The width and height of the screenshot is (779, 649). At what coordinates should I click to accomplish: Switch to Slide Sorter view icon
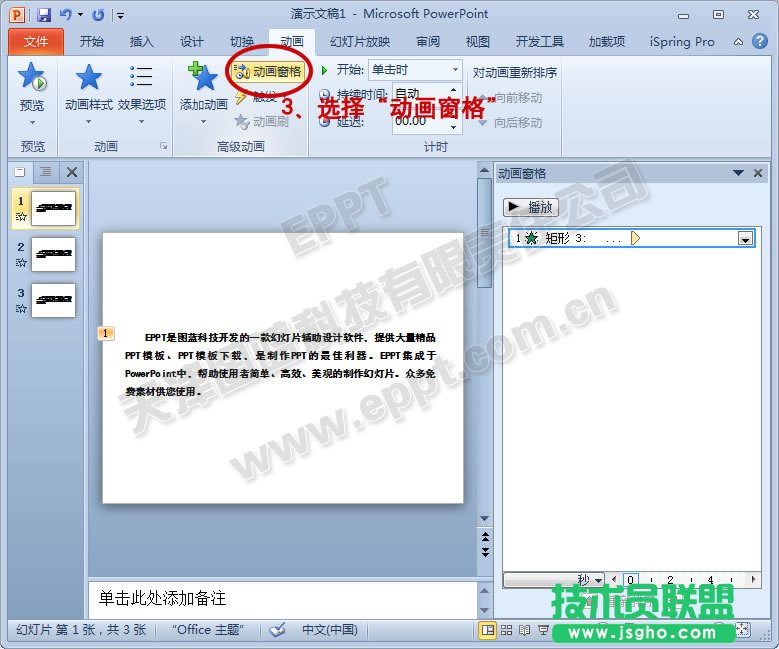coord(506,630)
